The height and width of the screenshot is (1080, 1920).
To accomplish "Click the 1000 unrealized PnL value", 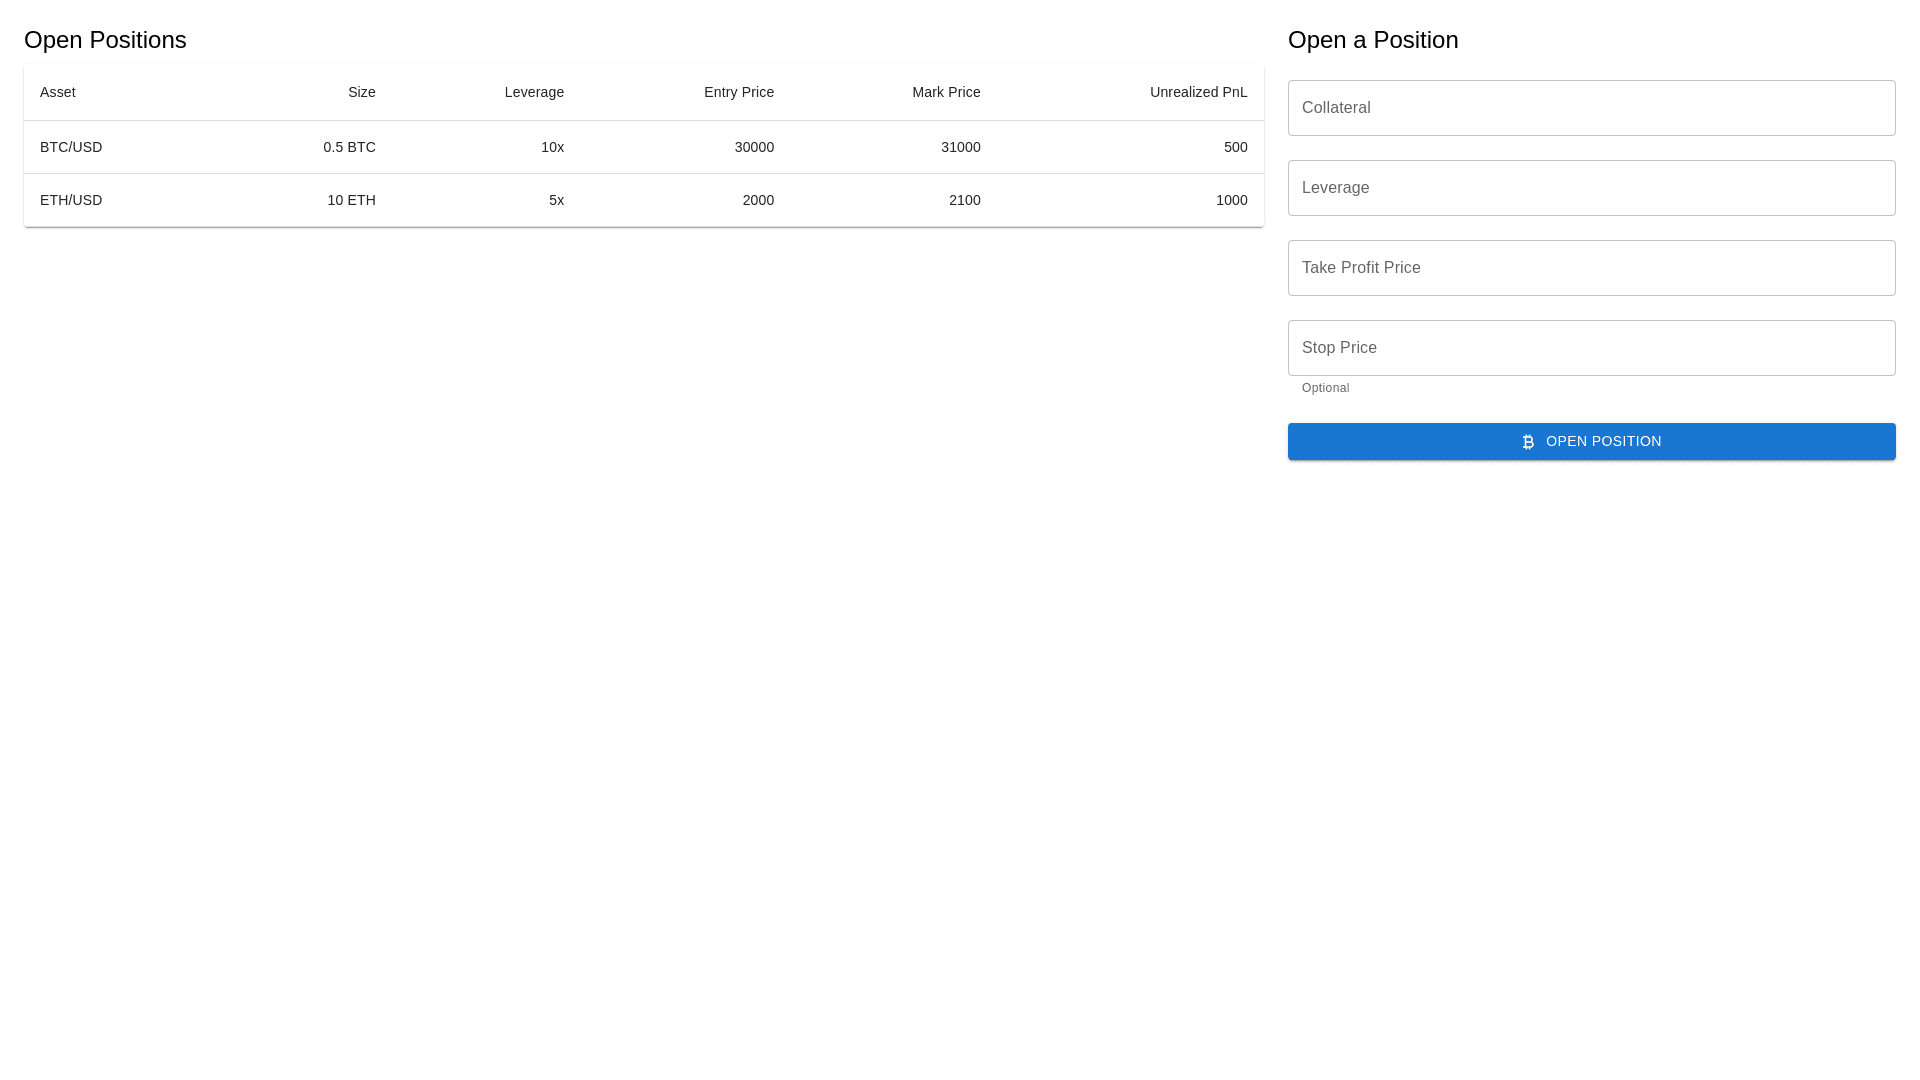I will point(1231,200).
